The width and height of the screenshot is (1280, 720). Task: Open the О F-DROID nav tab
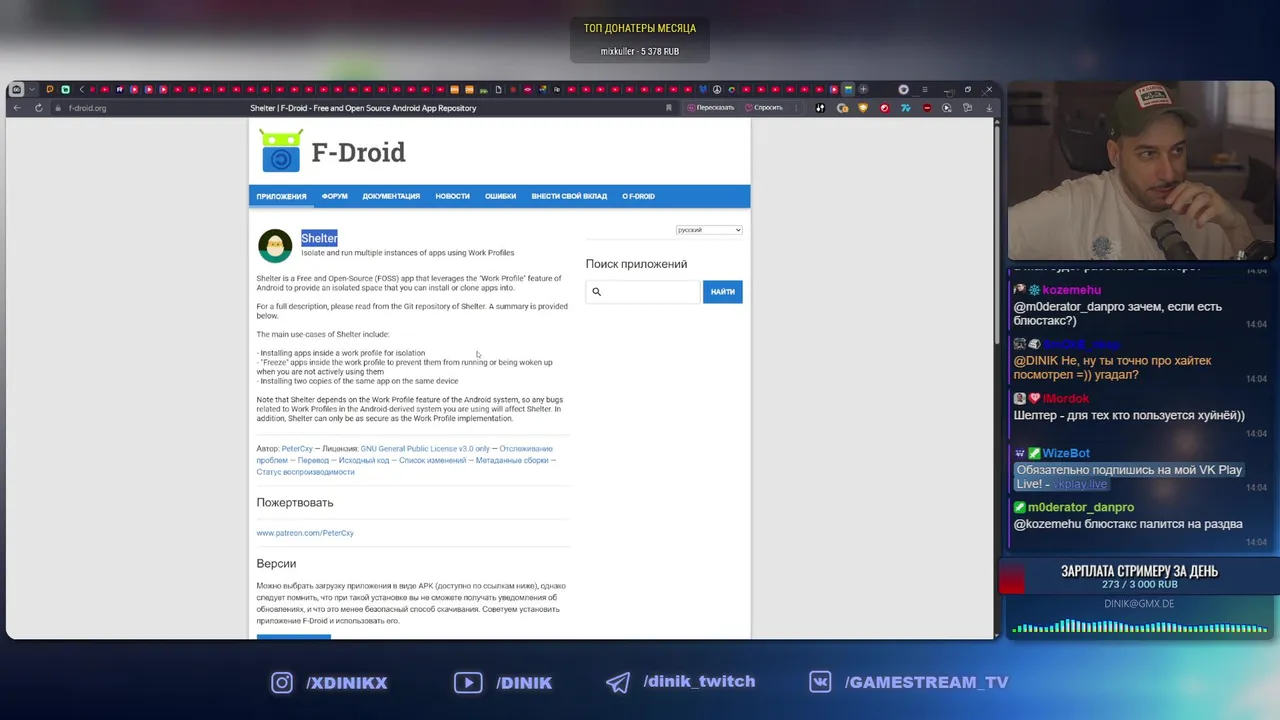click(x=639, y=196)
